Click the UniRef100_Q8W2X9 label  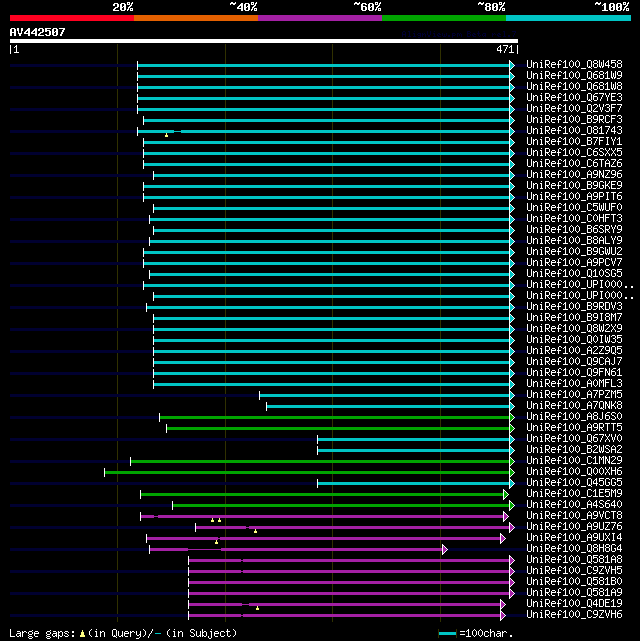(x=574, y=329)
